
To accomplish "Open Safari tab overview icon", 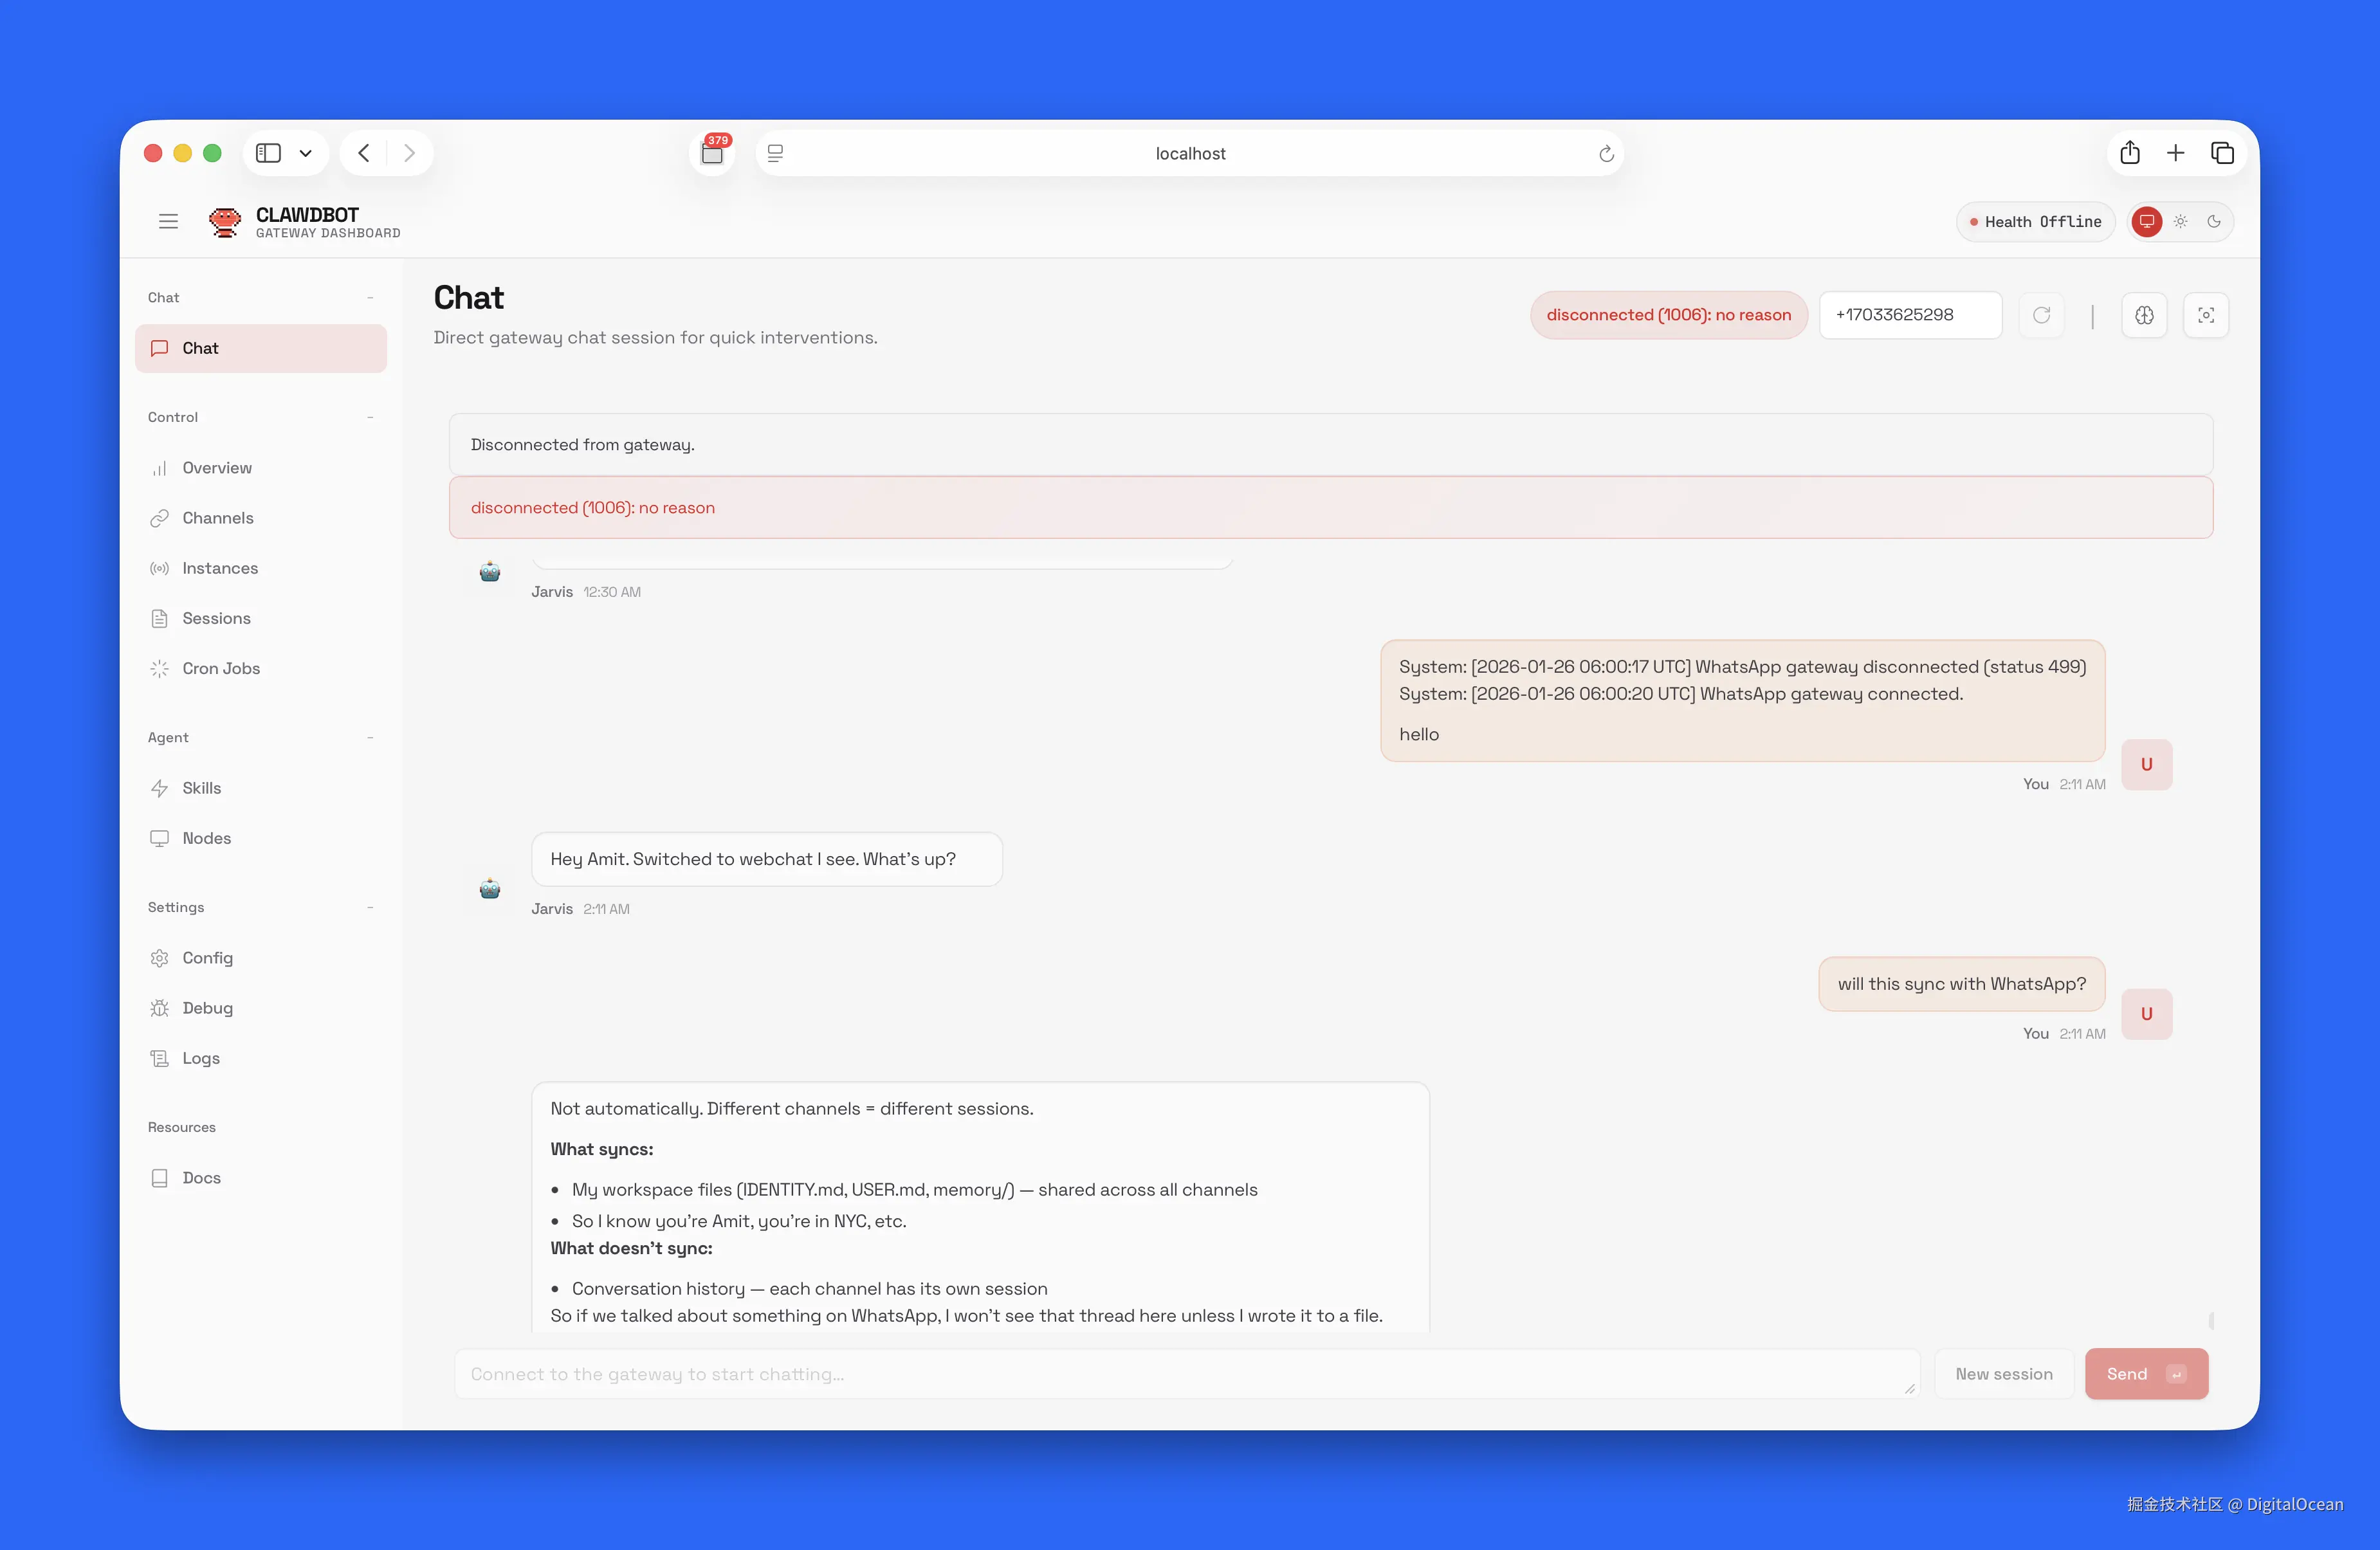I will (2222, 153).
